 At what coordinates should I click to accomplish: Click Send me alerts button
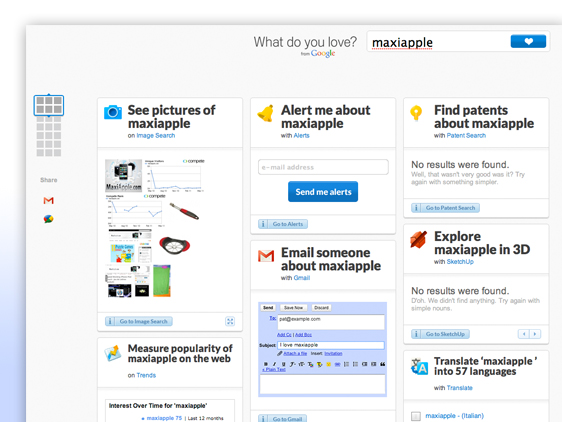(323, 192)
